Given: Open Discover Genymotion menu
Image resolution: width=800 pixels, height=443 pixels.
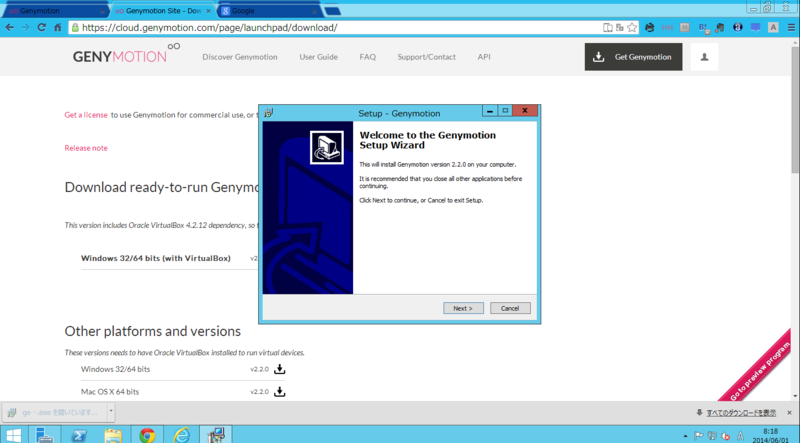Looking at the screenshot, I should click(x=240, y=57).
